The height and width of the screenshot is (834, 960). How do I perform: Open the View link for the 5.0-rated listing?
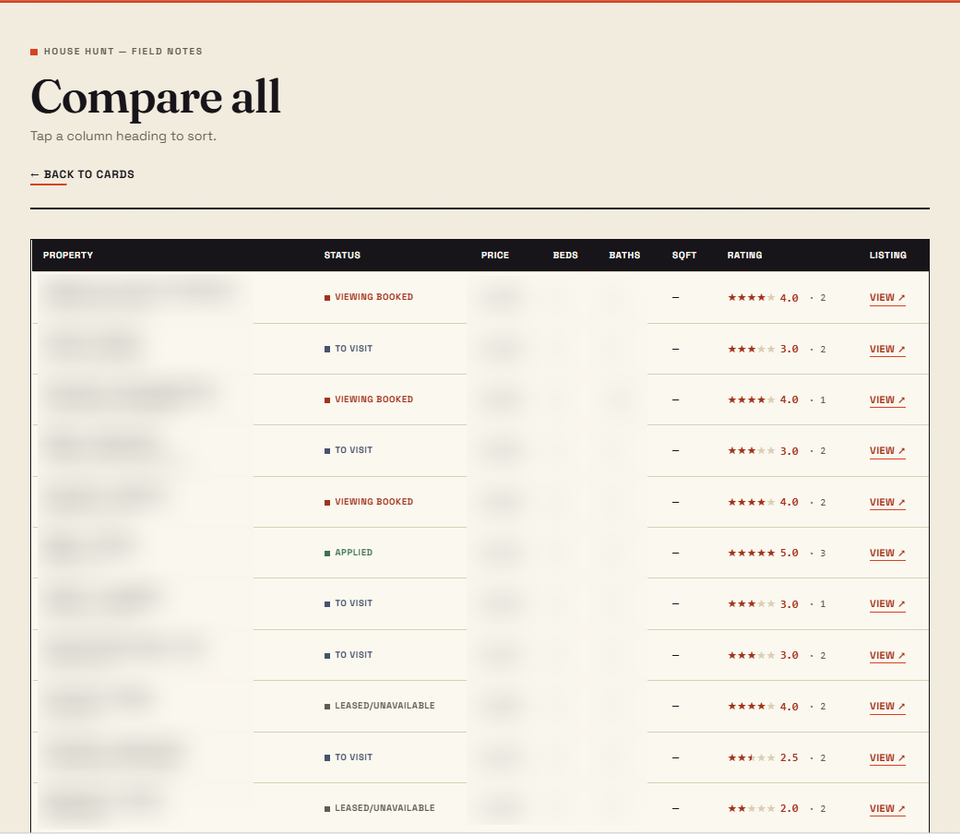(887, 553)
